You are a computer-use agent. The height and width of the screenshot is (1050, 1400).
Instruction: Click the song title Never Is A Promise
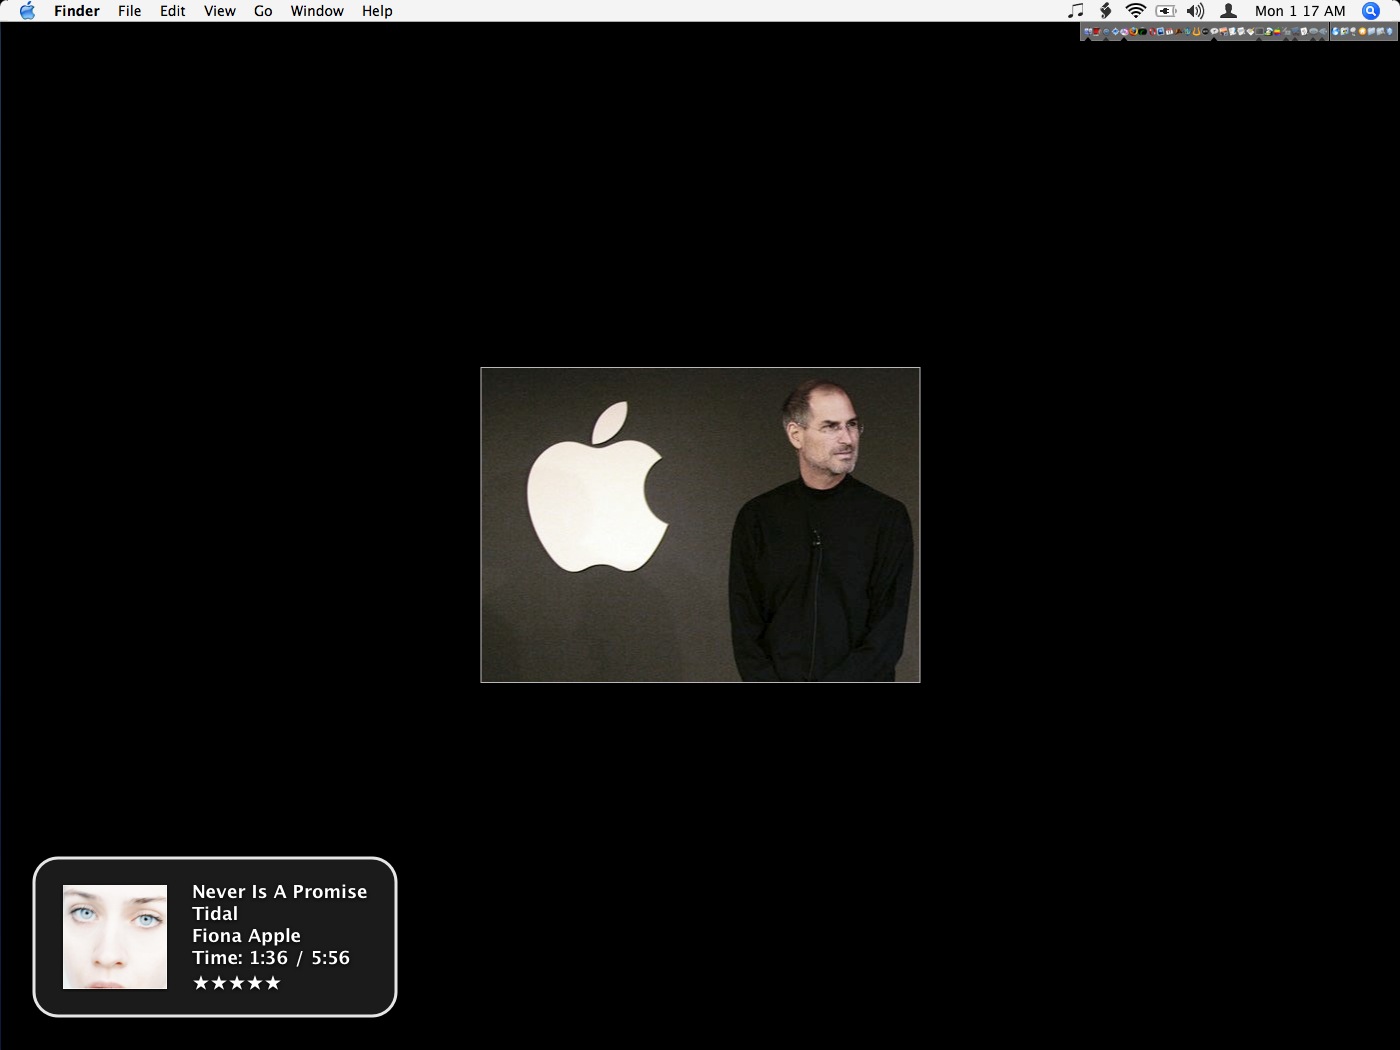tap(280, 891)
